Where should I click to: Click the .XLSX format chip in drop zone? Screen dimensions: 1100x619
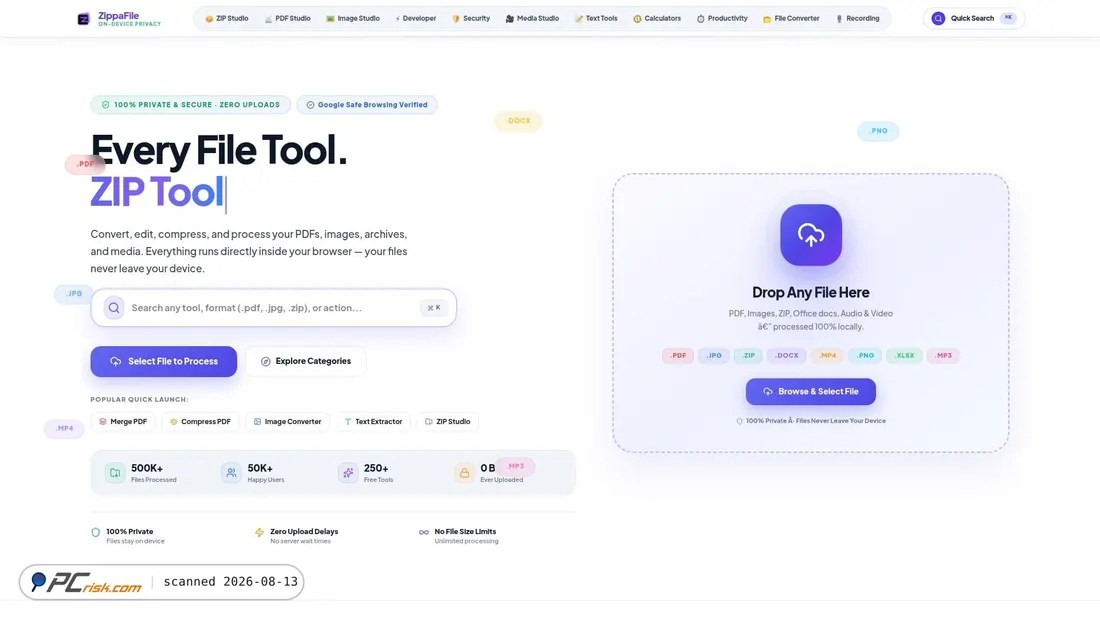904,356
